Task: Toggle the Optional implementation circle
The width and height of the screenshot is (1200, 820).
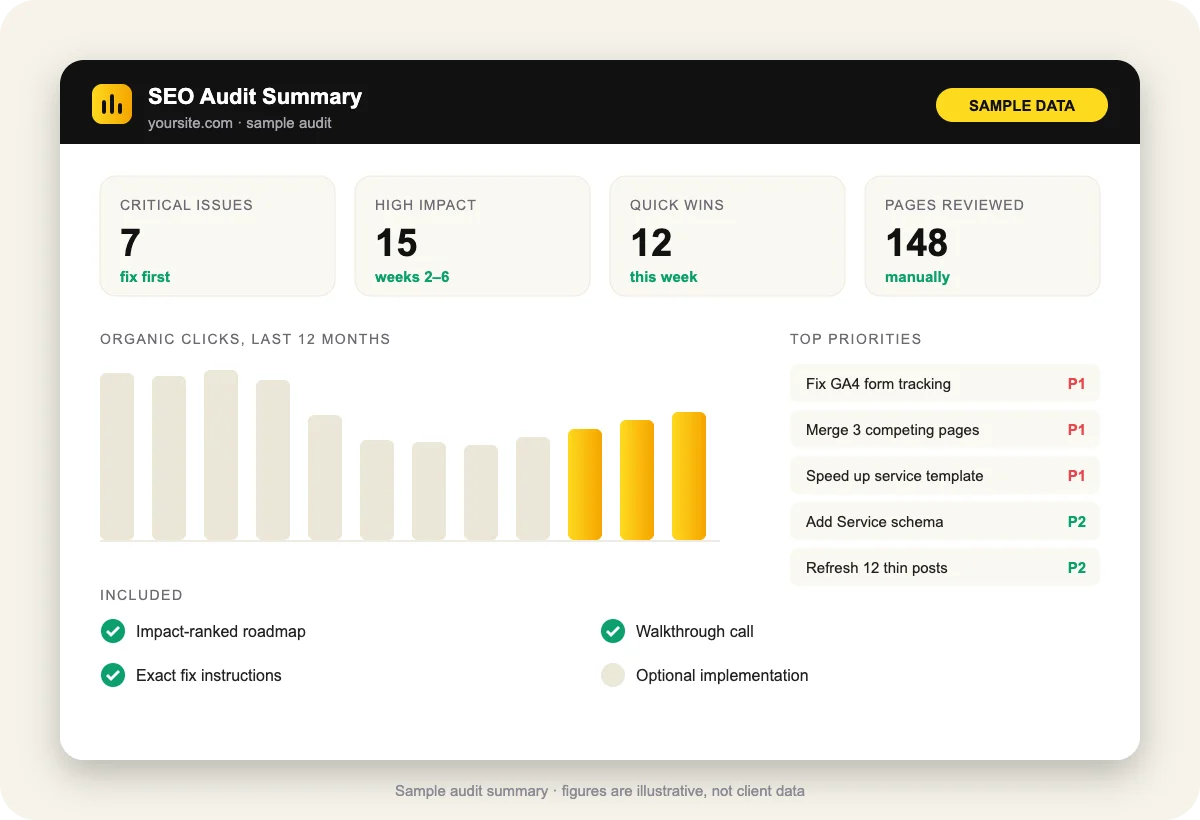Action: point(613,675)
